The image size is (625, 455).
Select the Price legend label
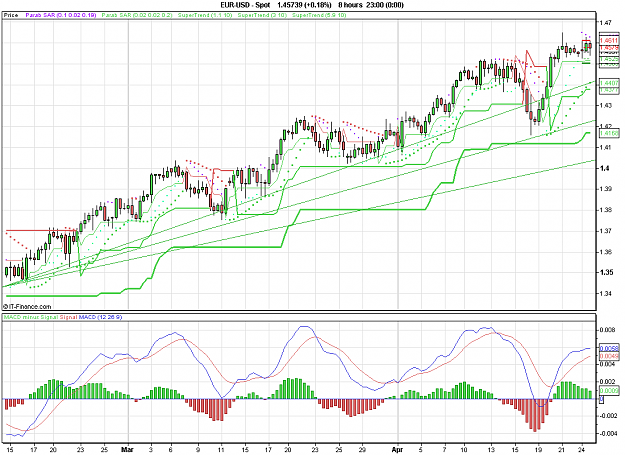pyautogui.click(x=11, y=15)
